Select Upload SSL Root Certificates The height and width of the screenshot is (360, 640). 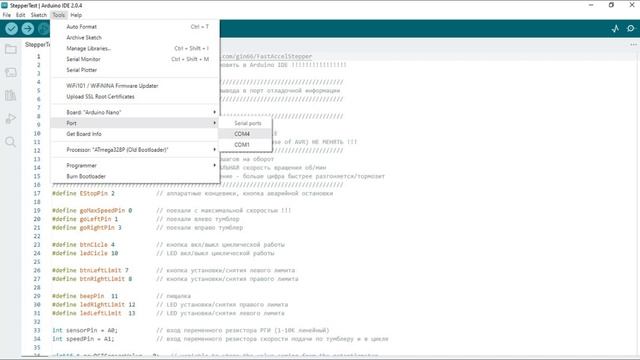click(135, 97)
